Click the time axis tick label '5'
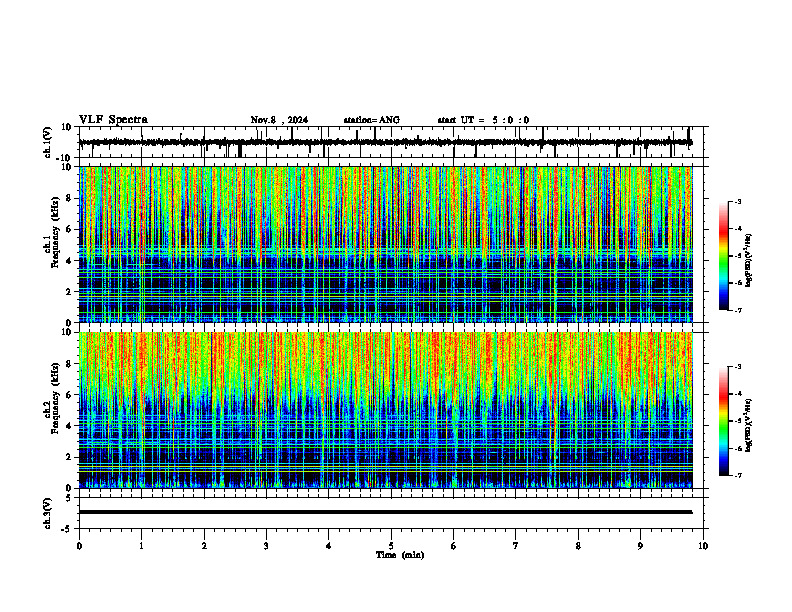The width and height of the screenshot is (792, 612). click(391, 546)
